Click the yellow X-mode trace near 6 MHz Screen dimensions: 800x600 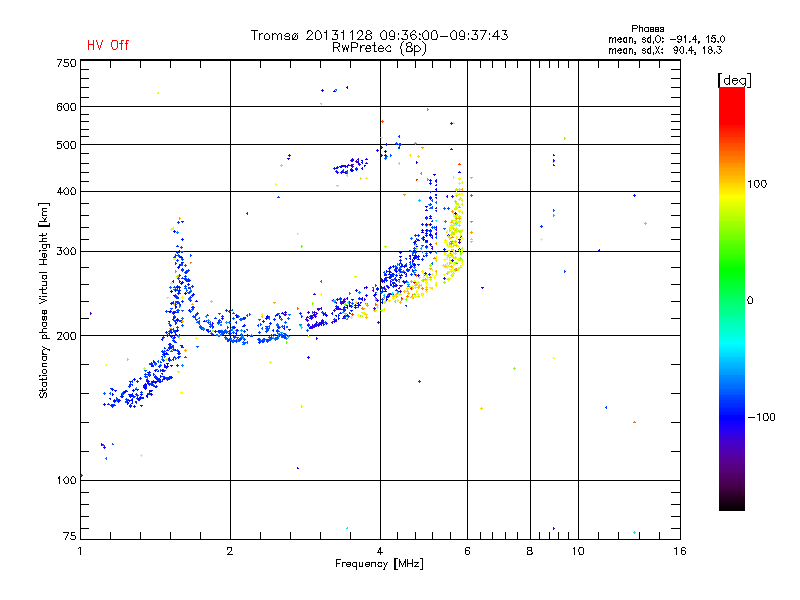(454, 232)
